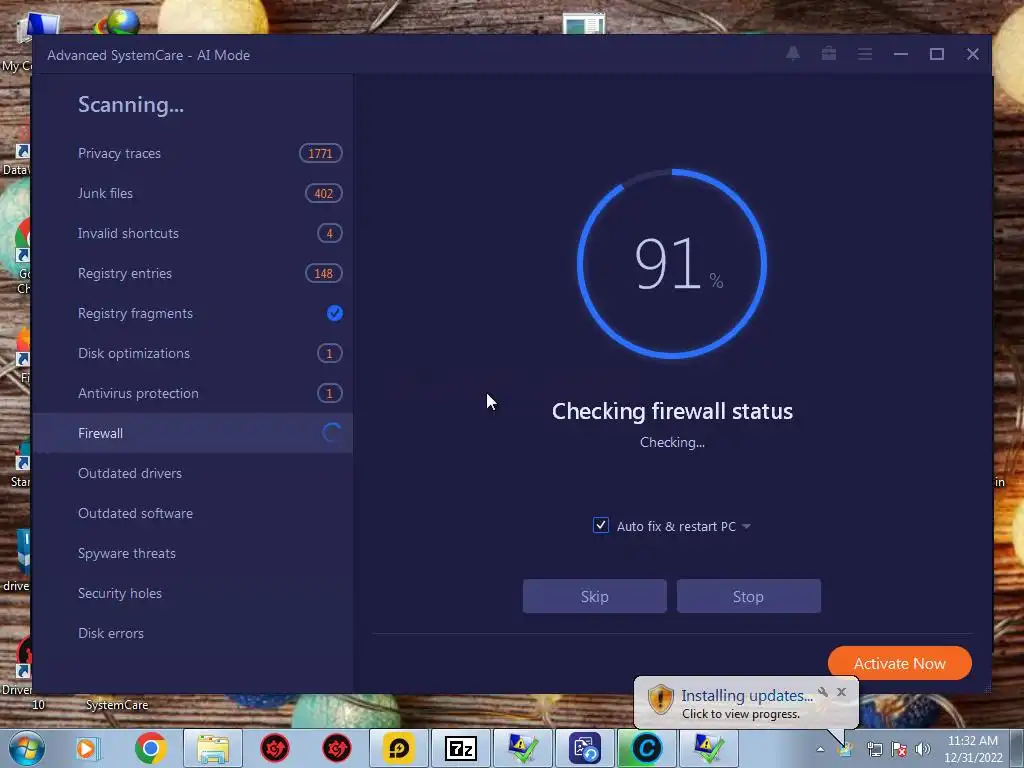Expand the Auto fix & restart PC dropdown arrow
This screenshot has height=768, width=1024.
point(746,526)
